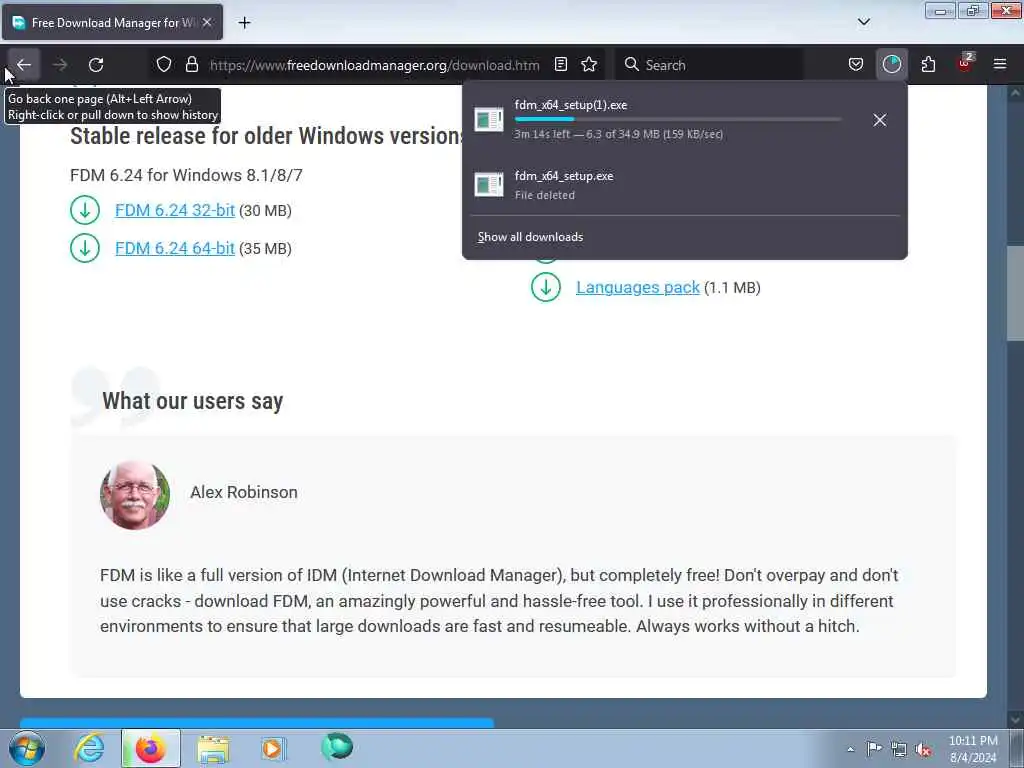1024x768 pixels.
Task: Download FDM 6.24 64-bit link
Action: (174, 248)
